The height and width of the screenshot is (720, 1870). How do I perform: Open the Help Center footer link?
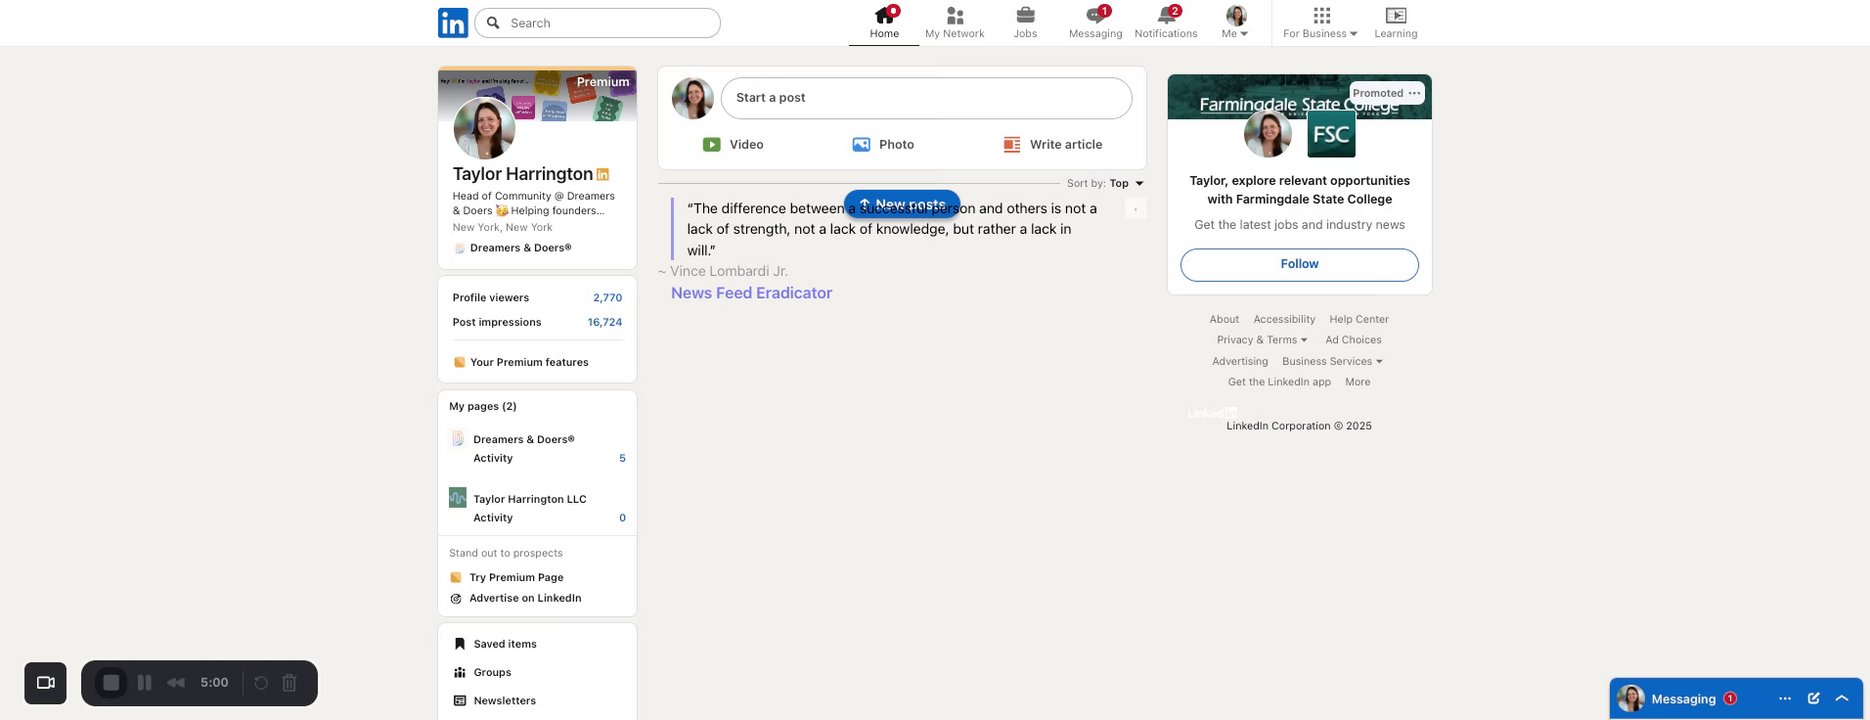pyautogui.click(x=1358, y=319)
